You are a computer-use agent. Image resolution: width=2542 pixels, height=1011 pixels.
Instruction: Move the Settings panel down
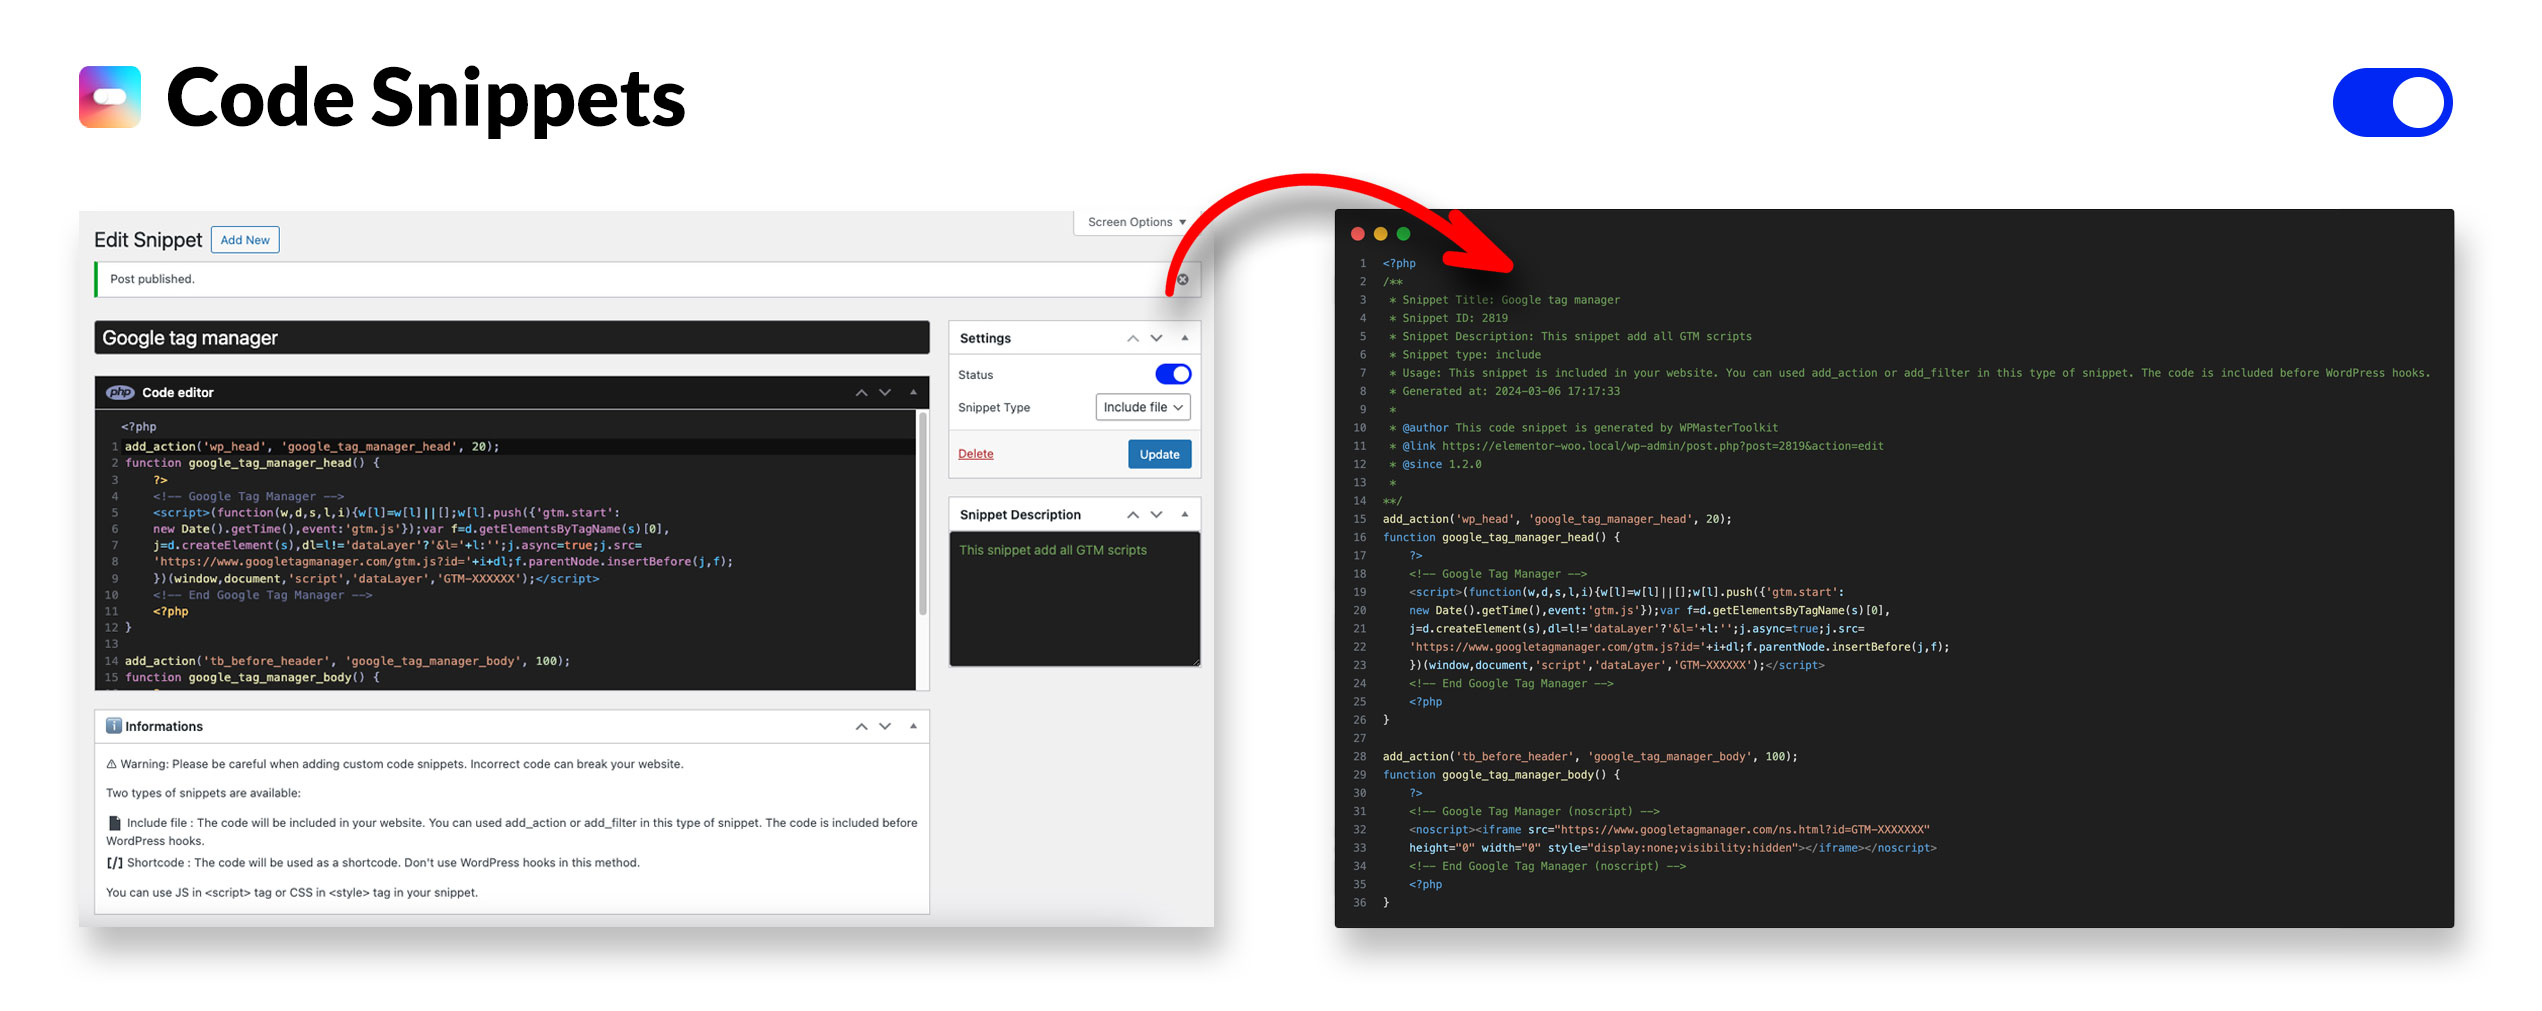[1156, 339]
